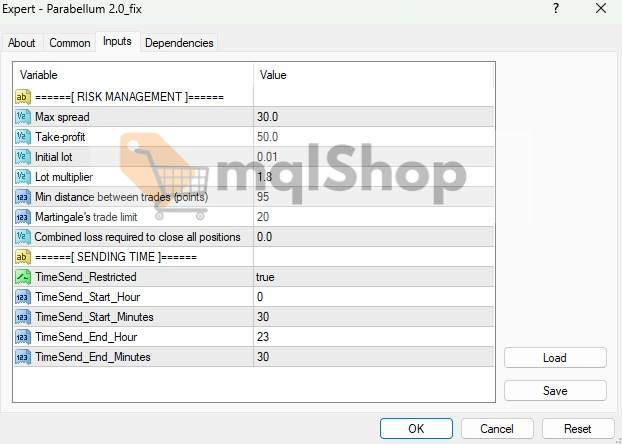Switch to the Common tab
This screenshot has width=622, height=444.
coord(70,43)
